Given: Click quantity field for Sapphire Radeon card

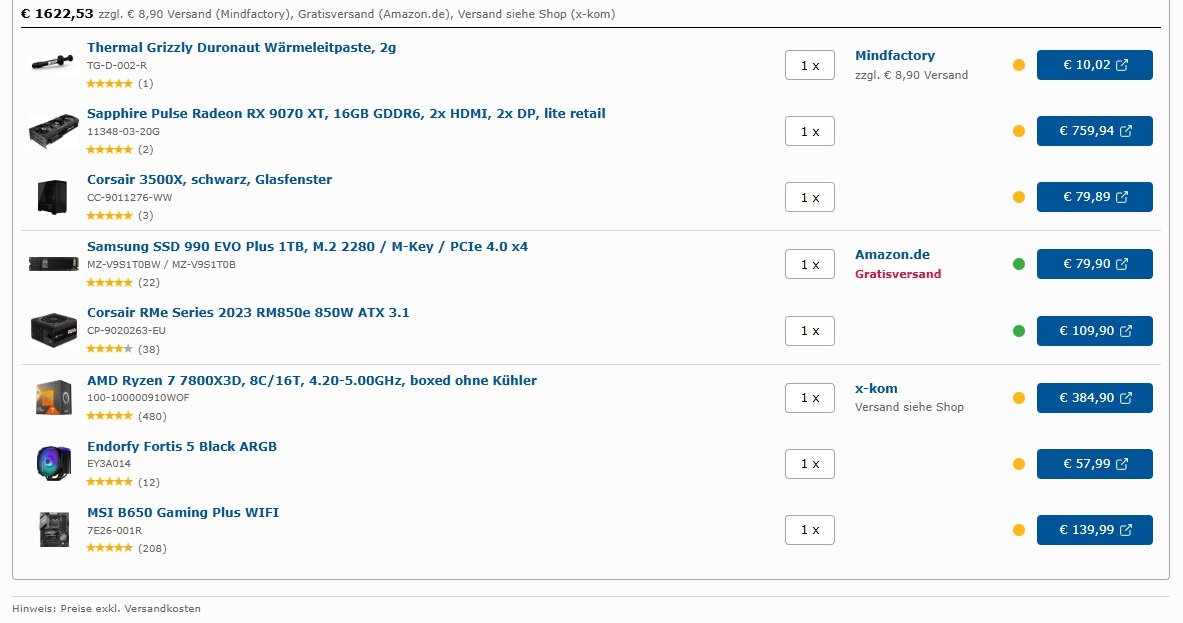Looking at the screenshot, I should [x=810, y=131].
